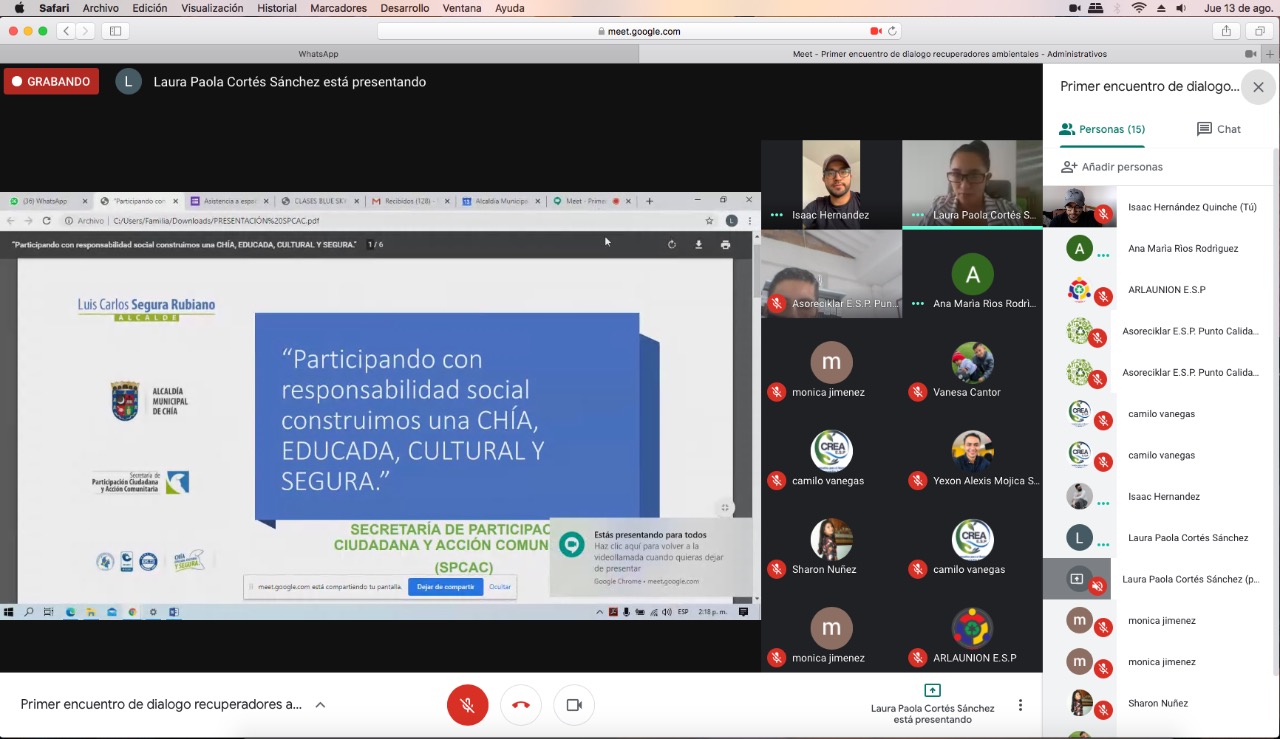Click the volume icon in menu bar

click(x=1181, y=8)
